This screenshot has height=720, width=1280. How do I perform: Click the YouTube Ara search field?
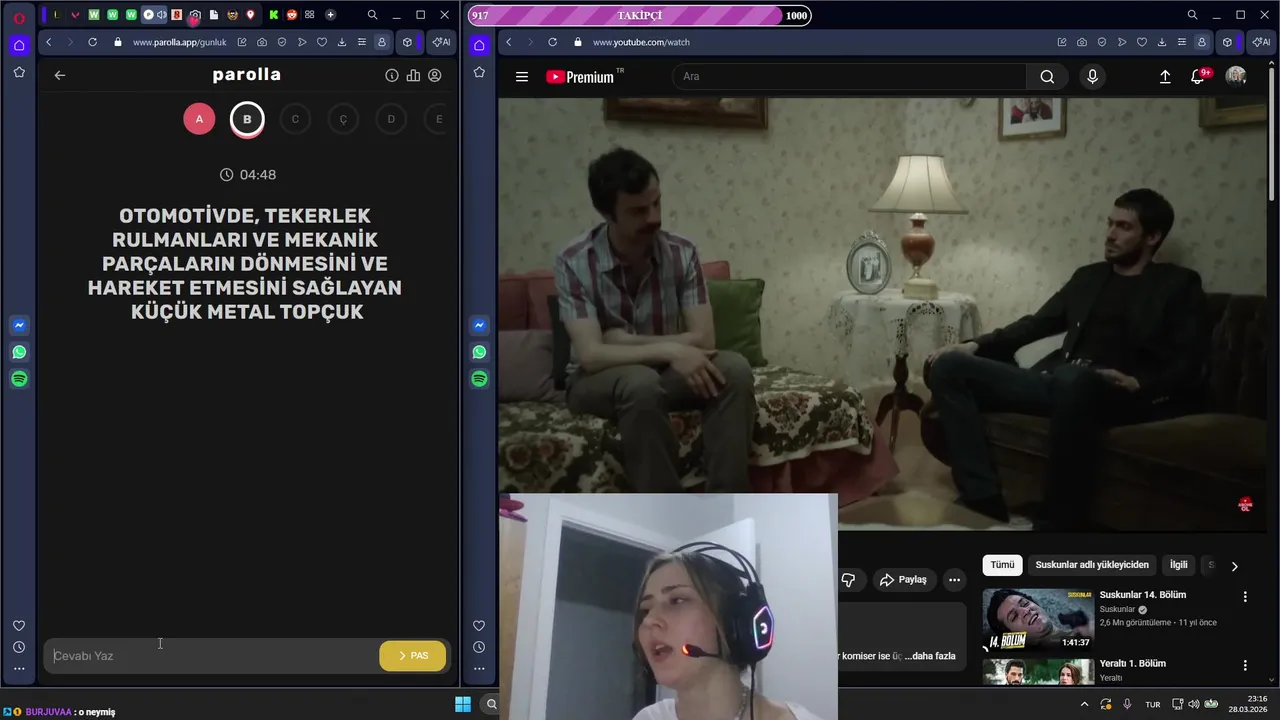click(850, 77)
